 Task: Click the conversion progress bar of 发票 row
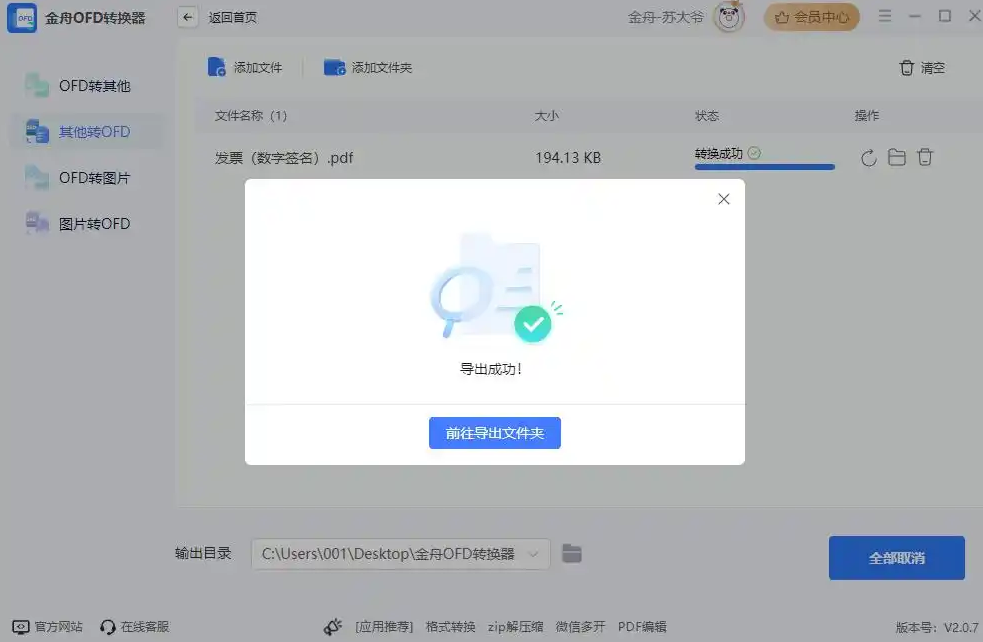[764, 167]
